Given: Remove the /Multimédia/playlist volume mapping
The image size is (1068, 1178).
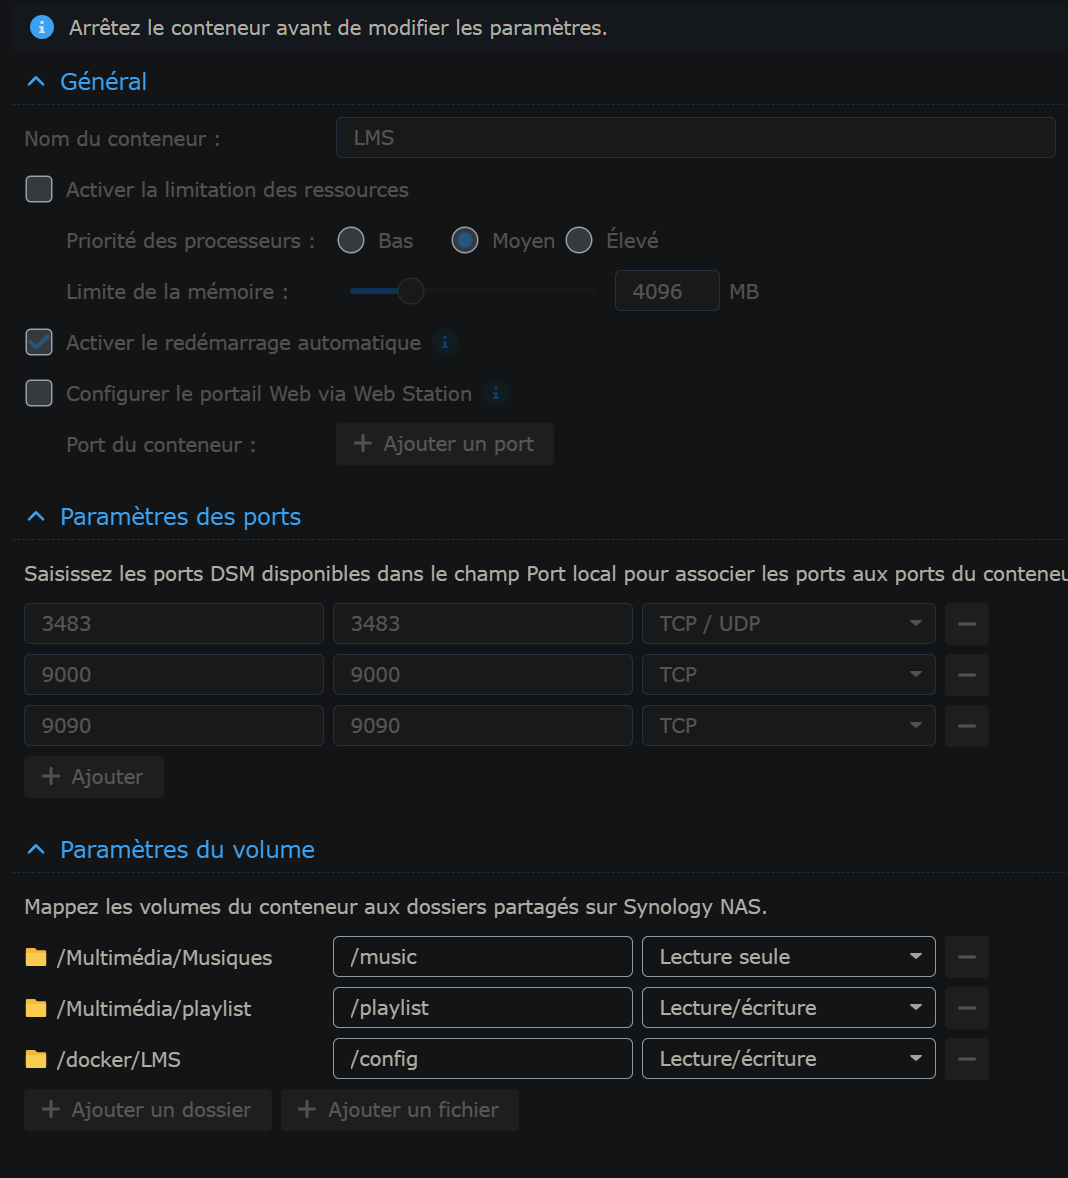Looking at the screenshot, I should pos(966,1008).
